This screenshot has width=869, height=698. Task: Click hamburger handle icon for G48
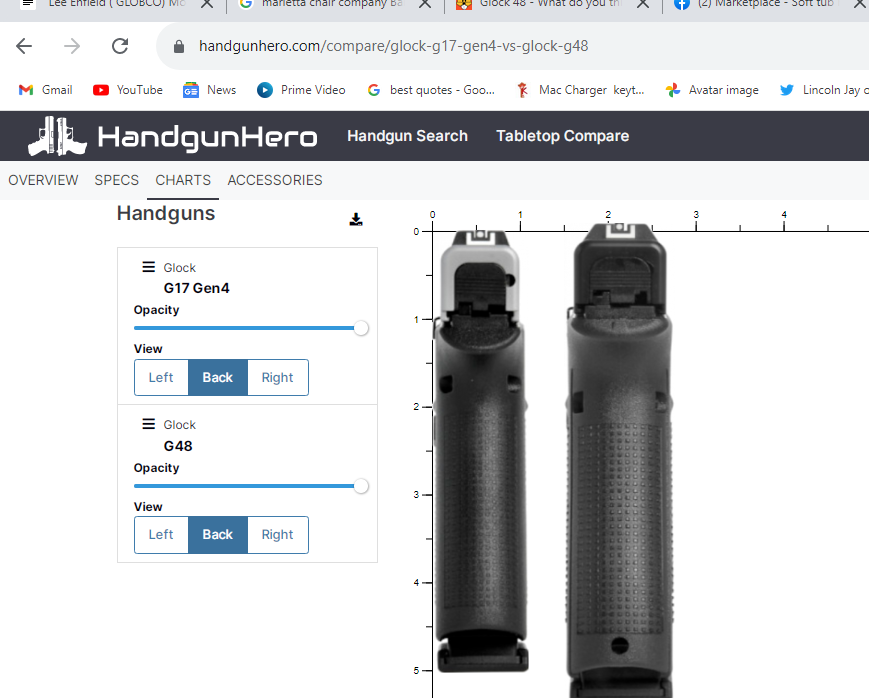[148, 424]
